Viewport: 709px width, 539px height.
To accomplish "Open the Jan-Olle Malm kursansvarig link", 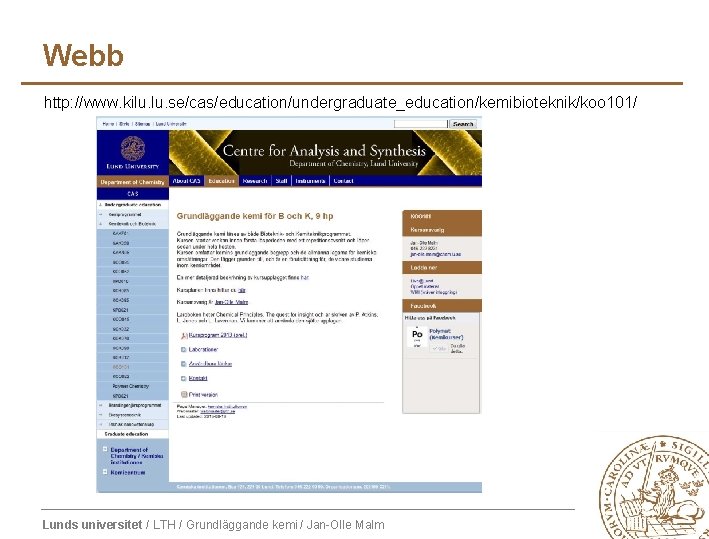I will tap(231, 302).
